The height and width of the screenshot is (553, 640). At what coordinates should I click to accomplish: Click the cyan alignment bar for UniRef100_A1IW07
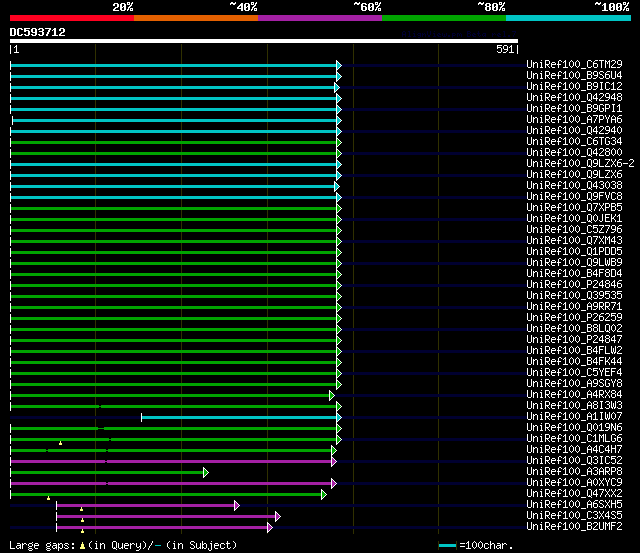[240, 417]
